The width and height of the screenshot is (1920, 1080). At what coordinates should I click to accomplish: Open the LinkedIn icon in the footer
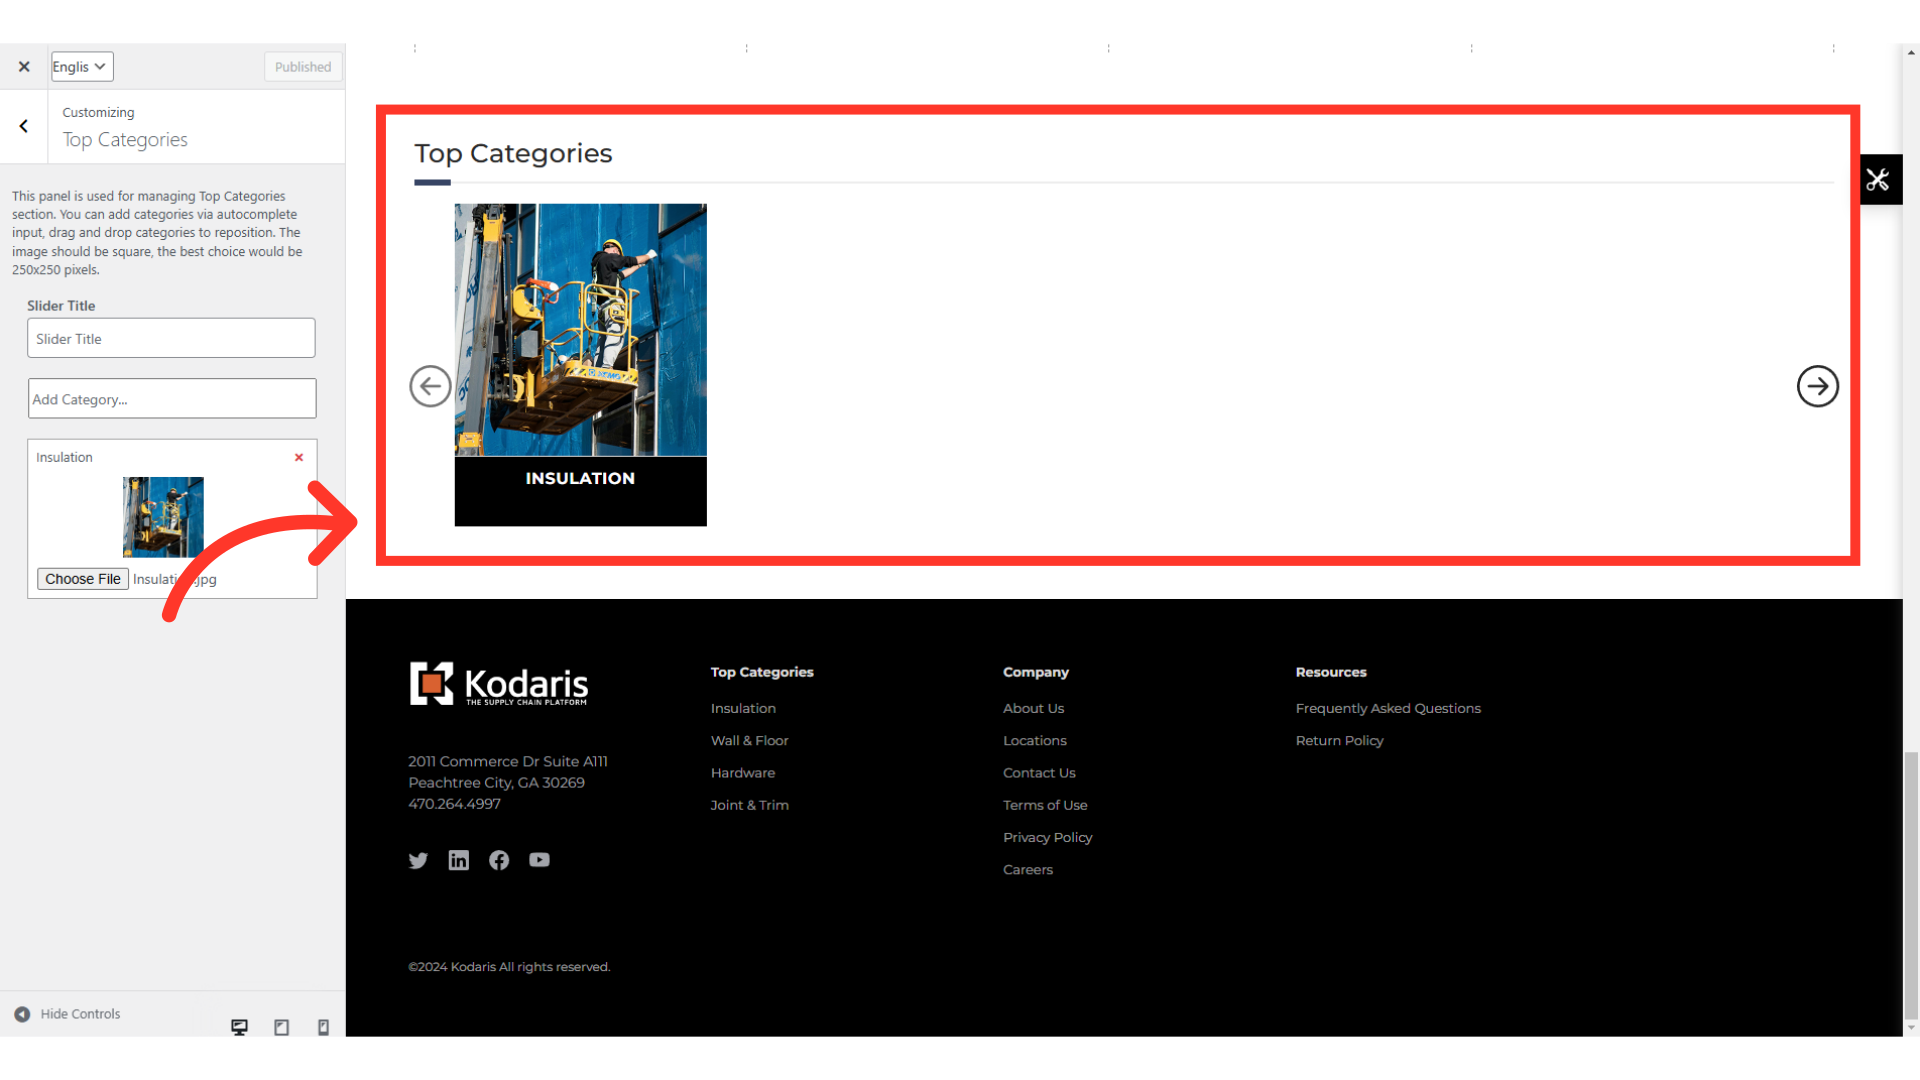(x=458, y=860)
